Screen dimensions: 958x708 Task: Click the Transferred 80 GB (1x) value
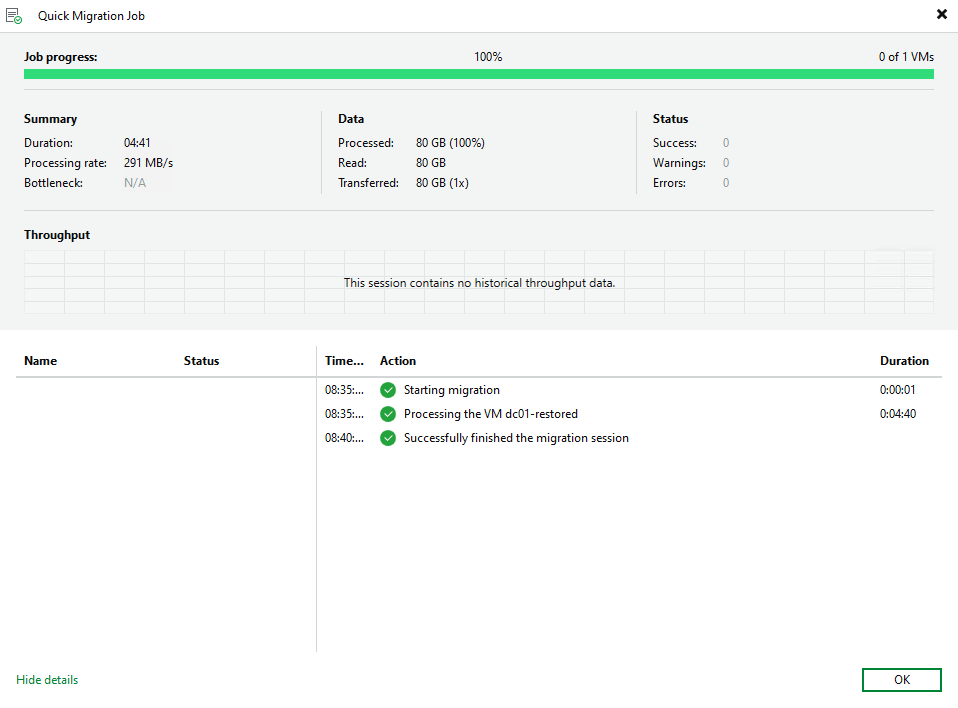(x=442, y=183)
